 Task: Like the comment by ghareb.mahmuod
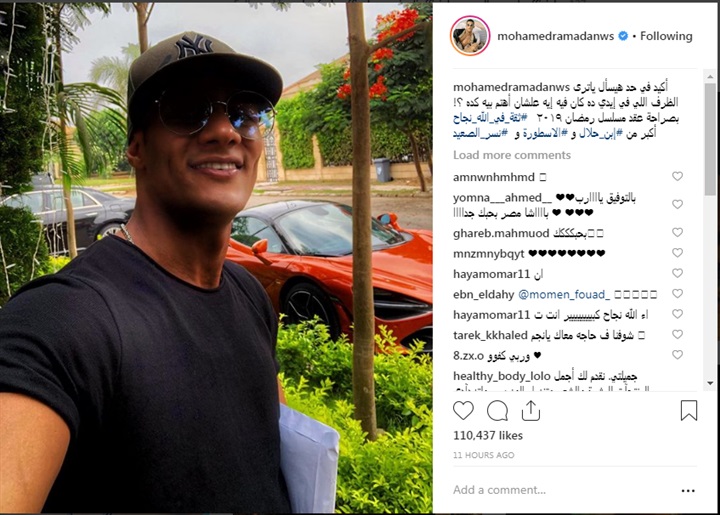click(677, 232)
